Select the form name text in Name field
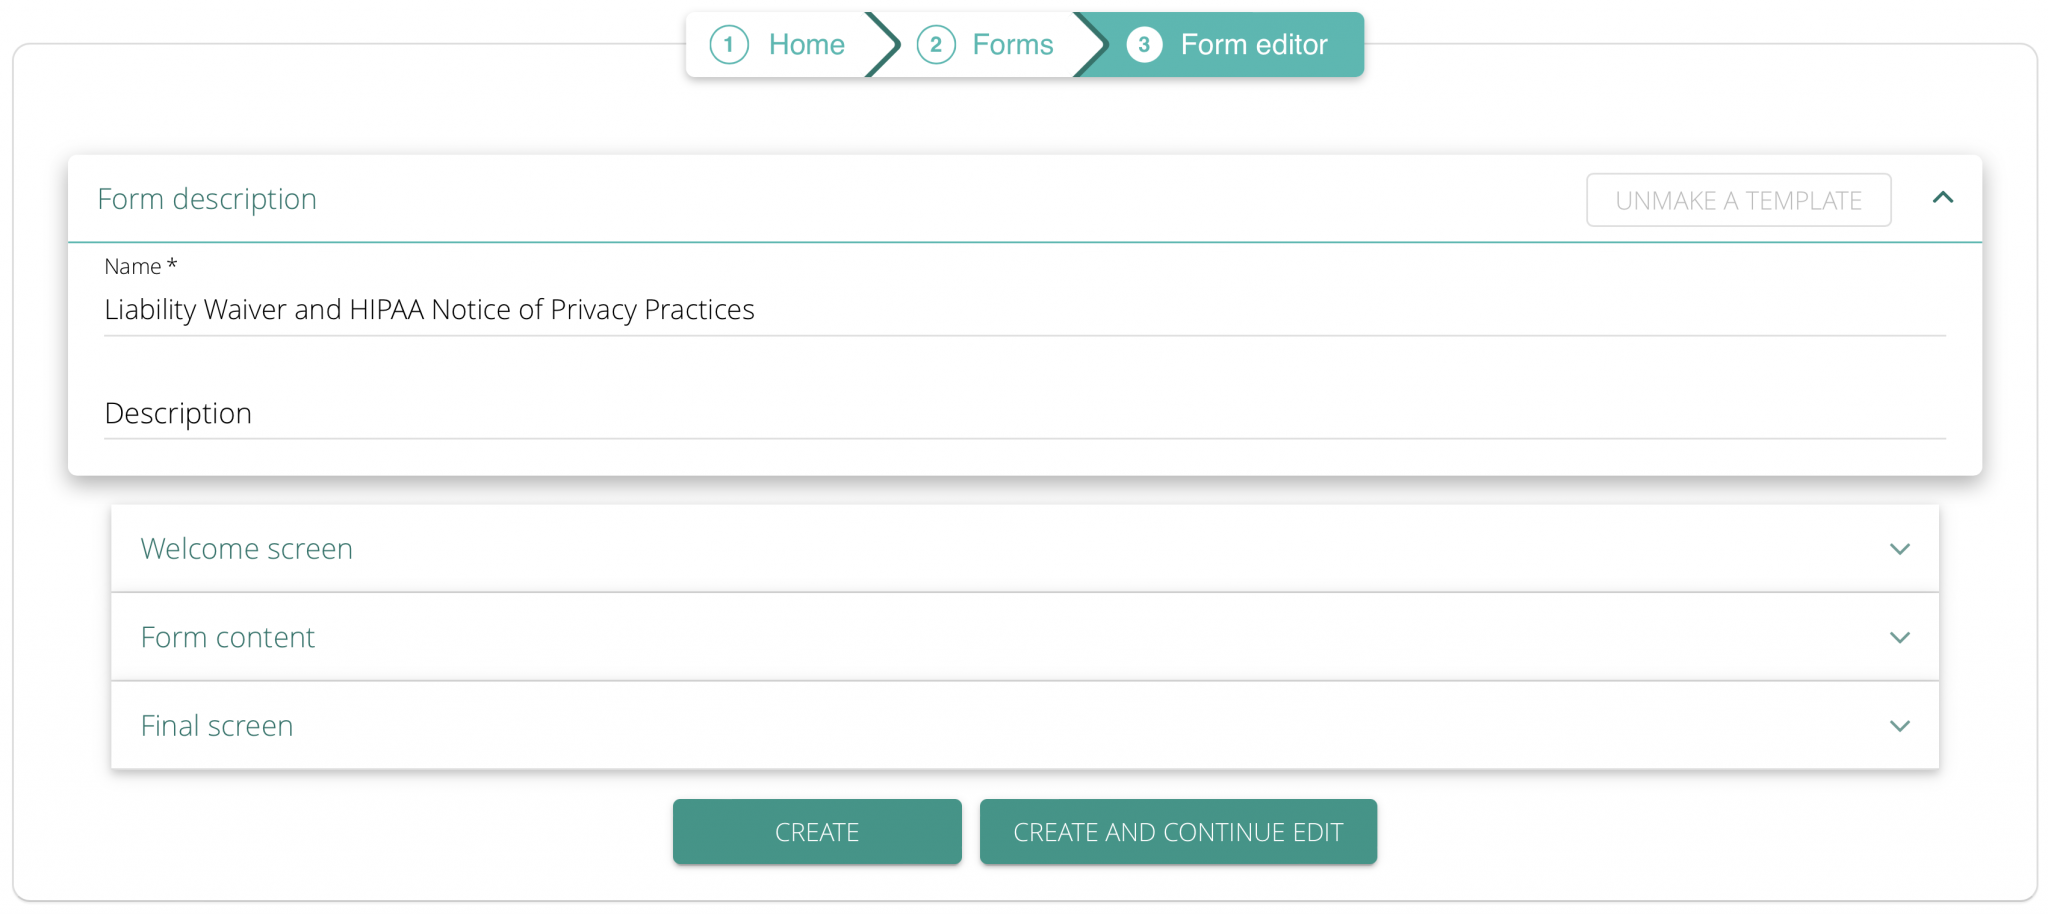The width and height of the screenshot is (2048, 914). tap(428, 310)
